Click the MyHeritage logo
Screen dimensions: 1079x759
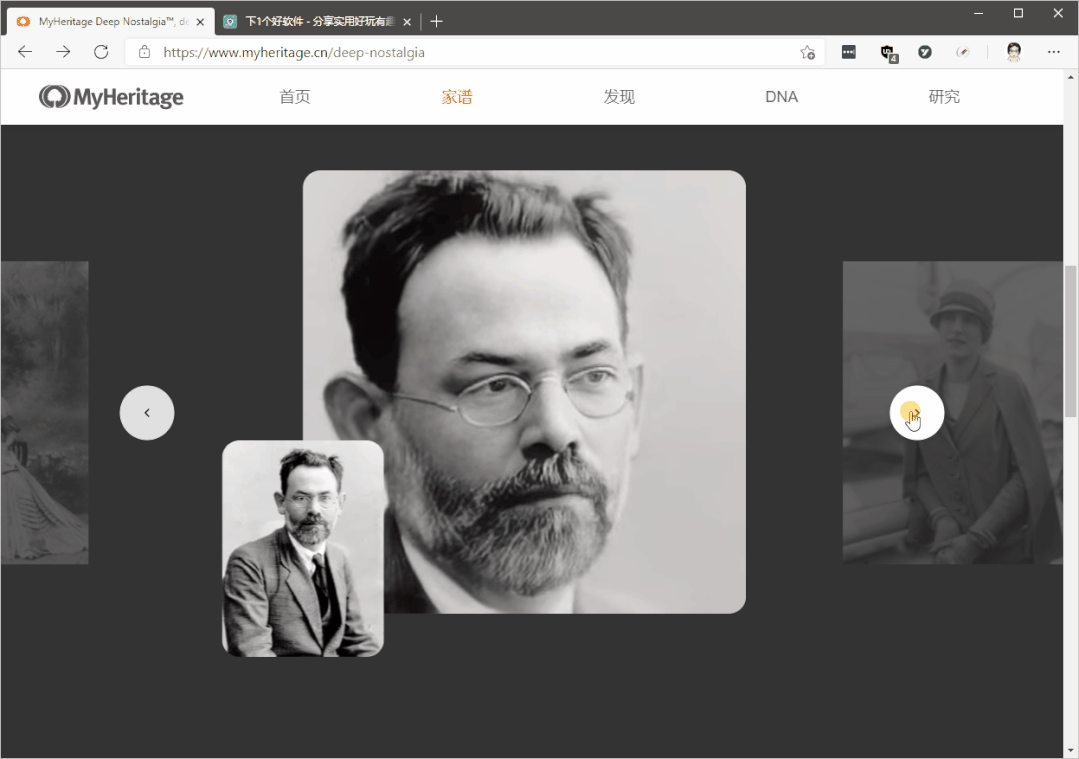point(111,97)
